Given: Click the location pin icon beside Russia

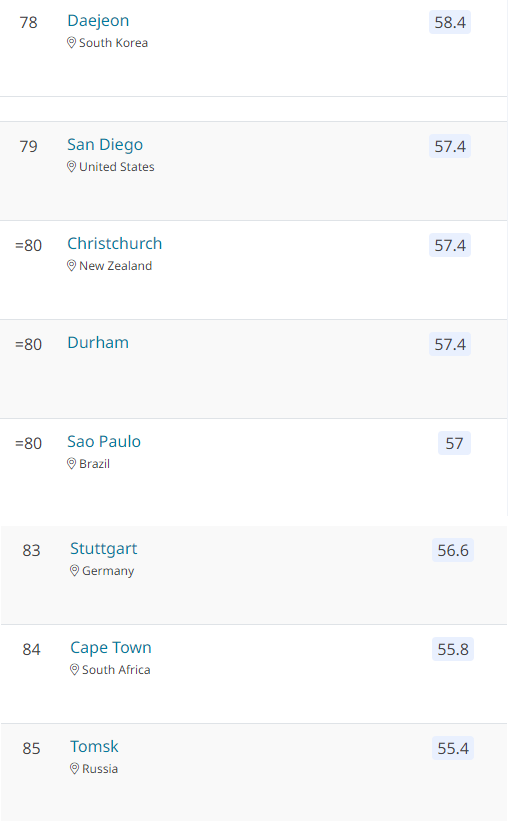Looking at the screenshot, I should tap(75, 769).
